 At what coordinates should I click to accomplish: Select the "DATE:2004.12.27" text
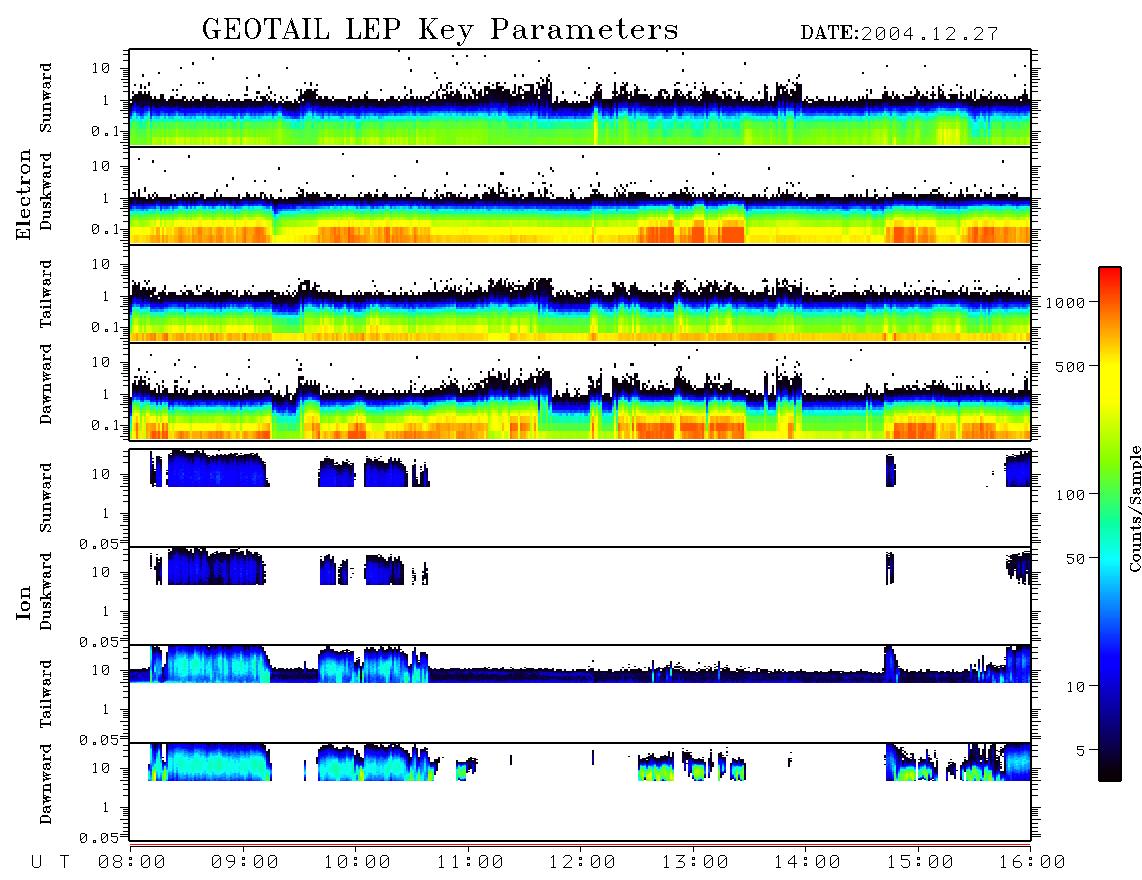tap(899, 34)
